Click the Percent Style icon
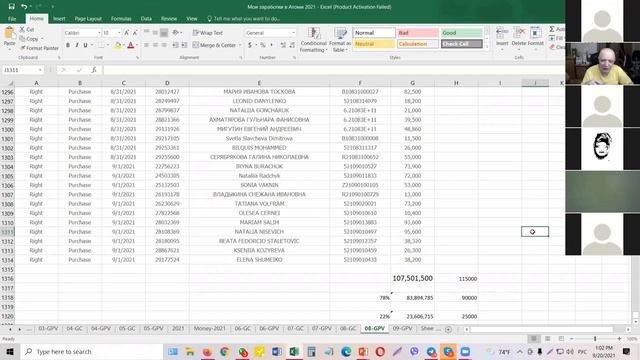The image size is (640, 360). pyautogui.click(x=263, y=45)
